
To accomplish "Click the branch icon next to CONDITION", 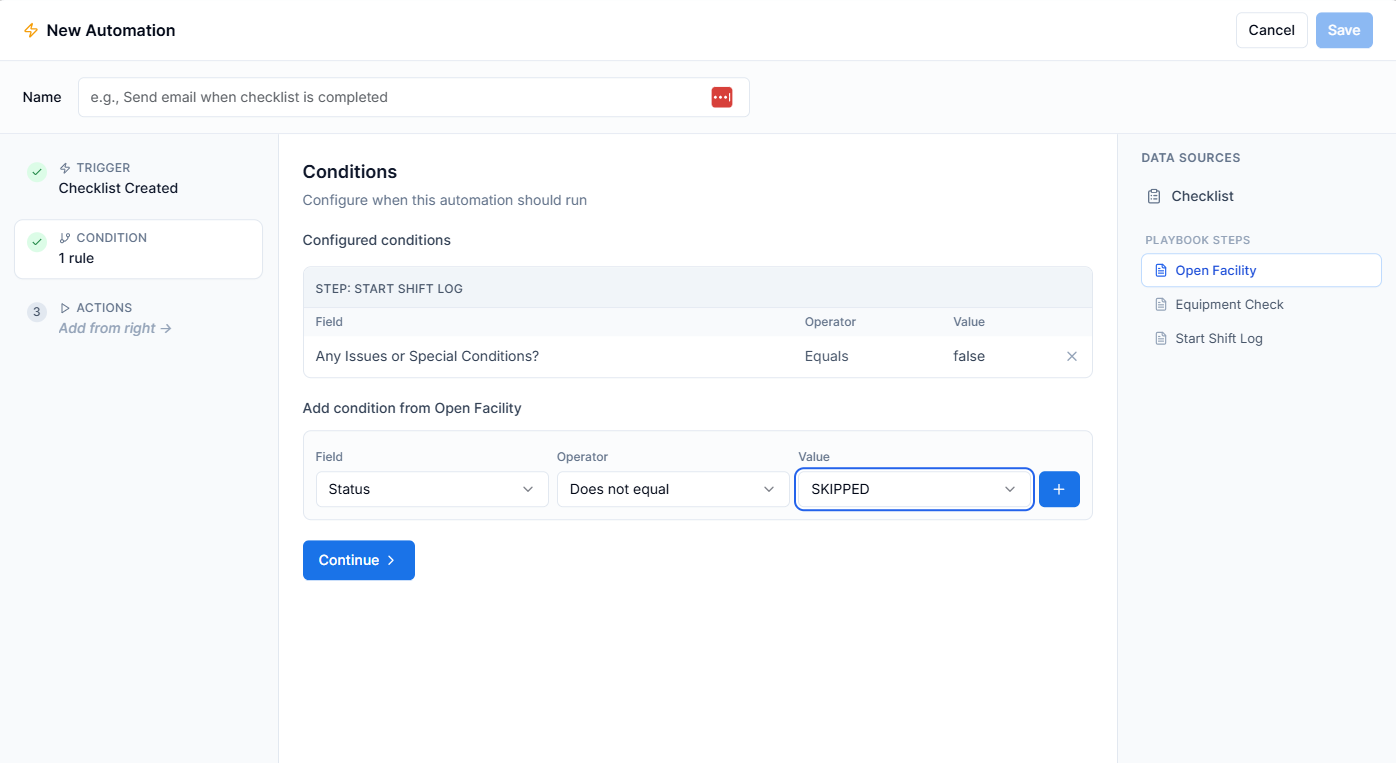I will tap(63, 237).
